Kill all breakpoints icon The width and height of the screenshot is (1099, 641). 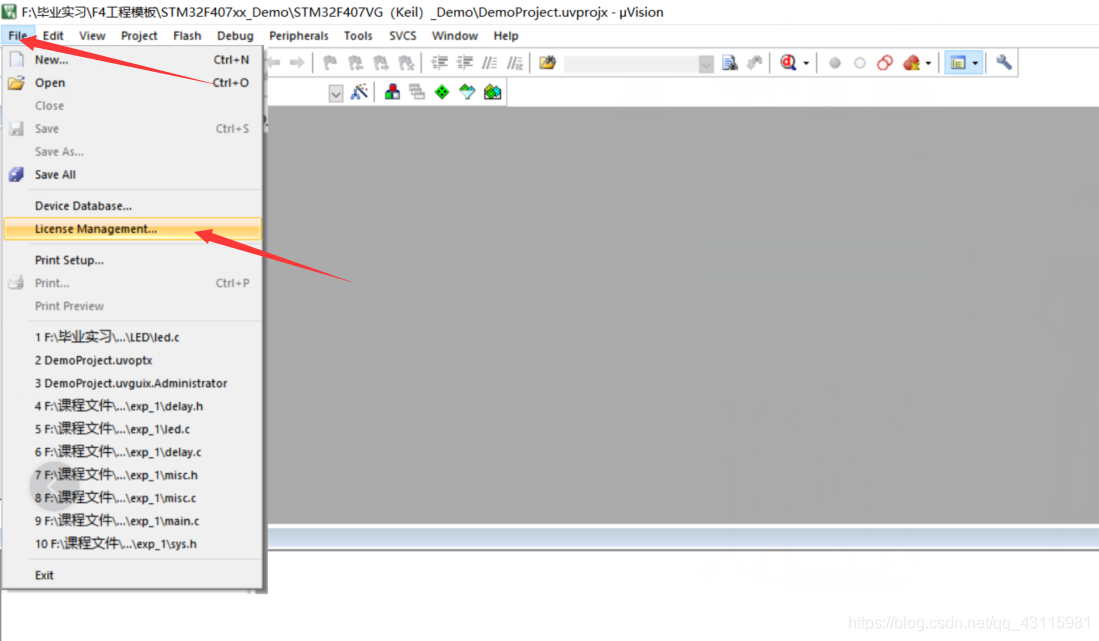911,63
